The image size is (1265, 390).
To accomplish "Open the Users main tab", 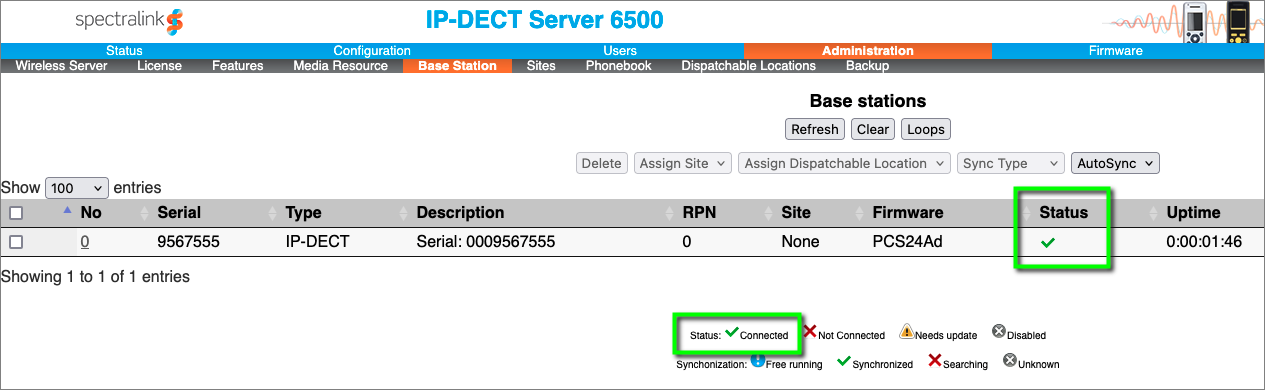I will pos(620,51).
